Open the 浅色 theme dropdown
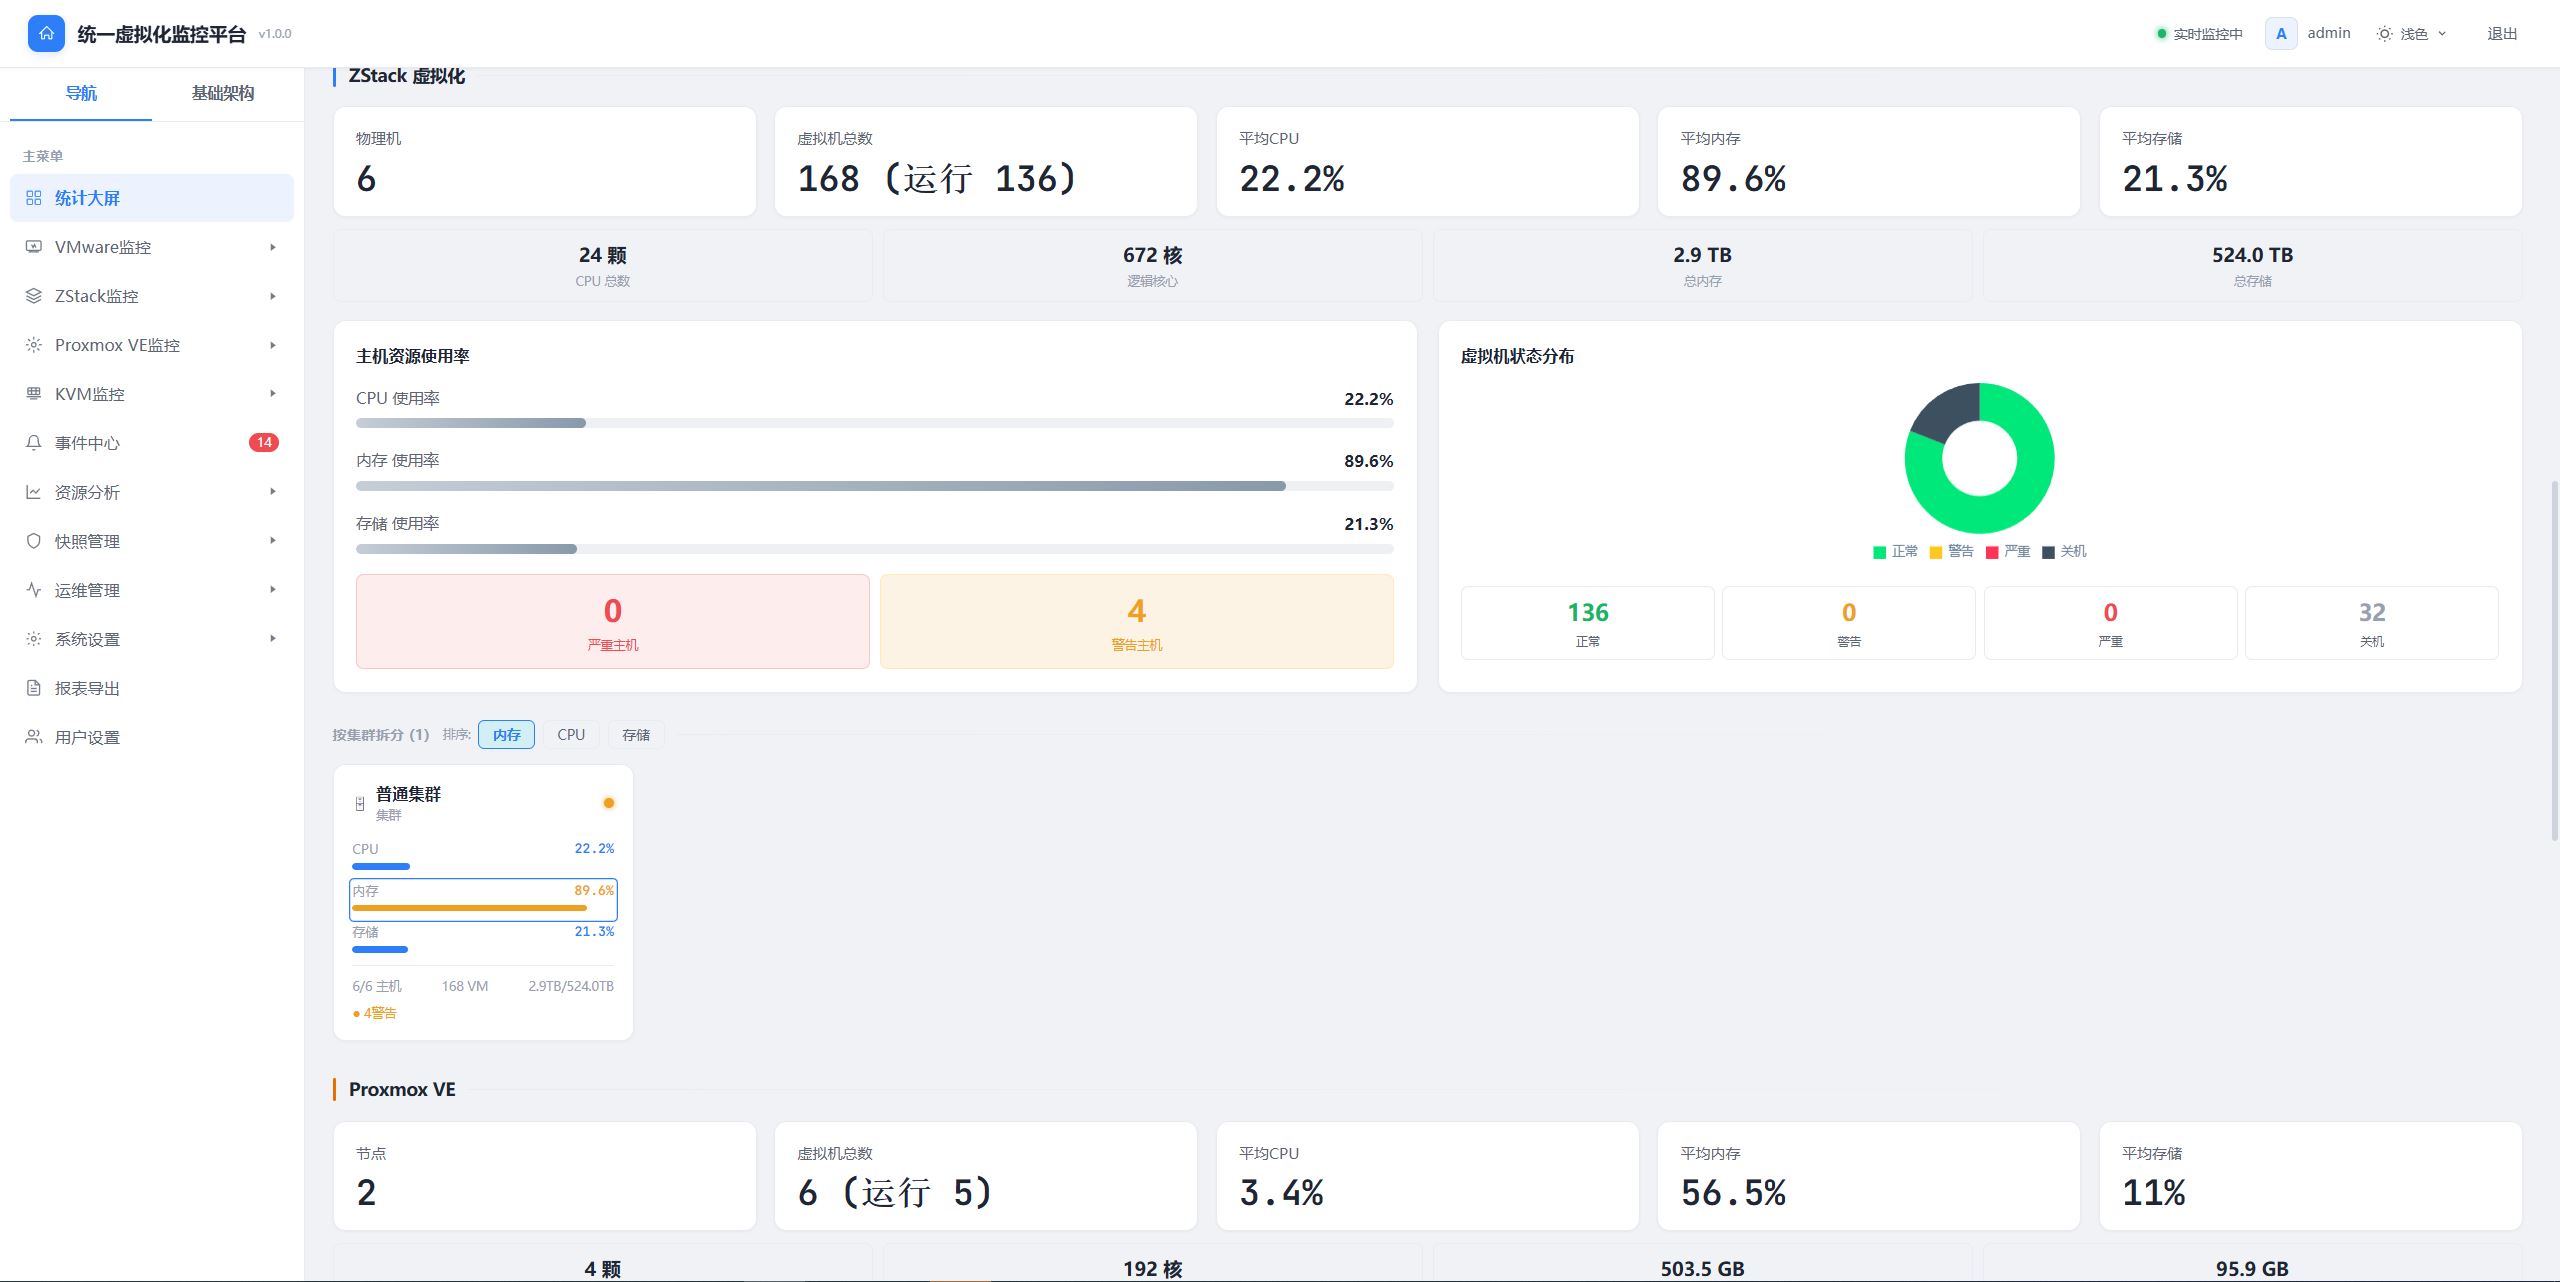This screenshot has width=2560, height=1282. (2412, 33)
